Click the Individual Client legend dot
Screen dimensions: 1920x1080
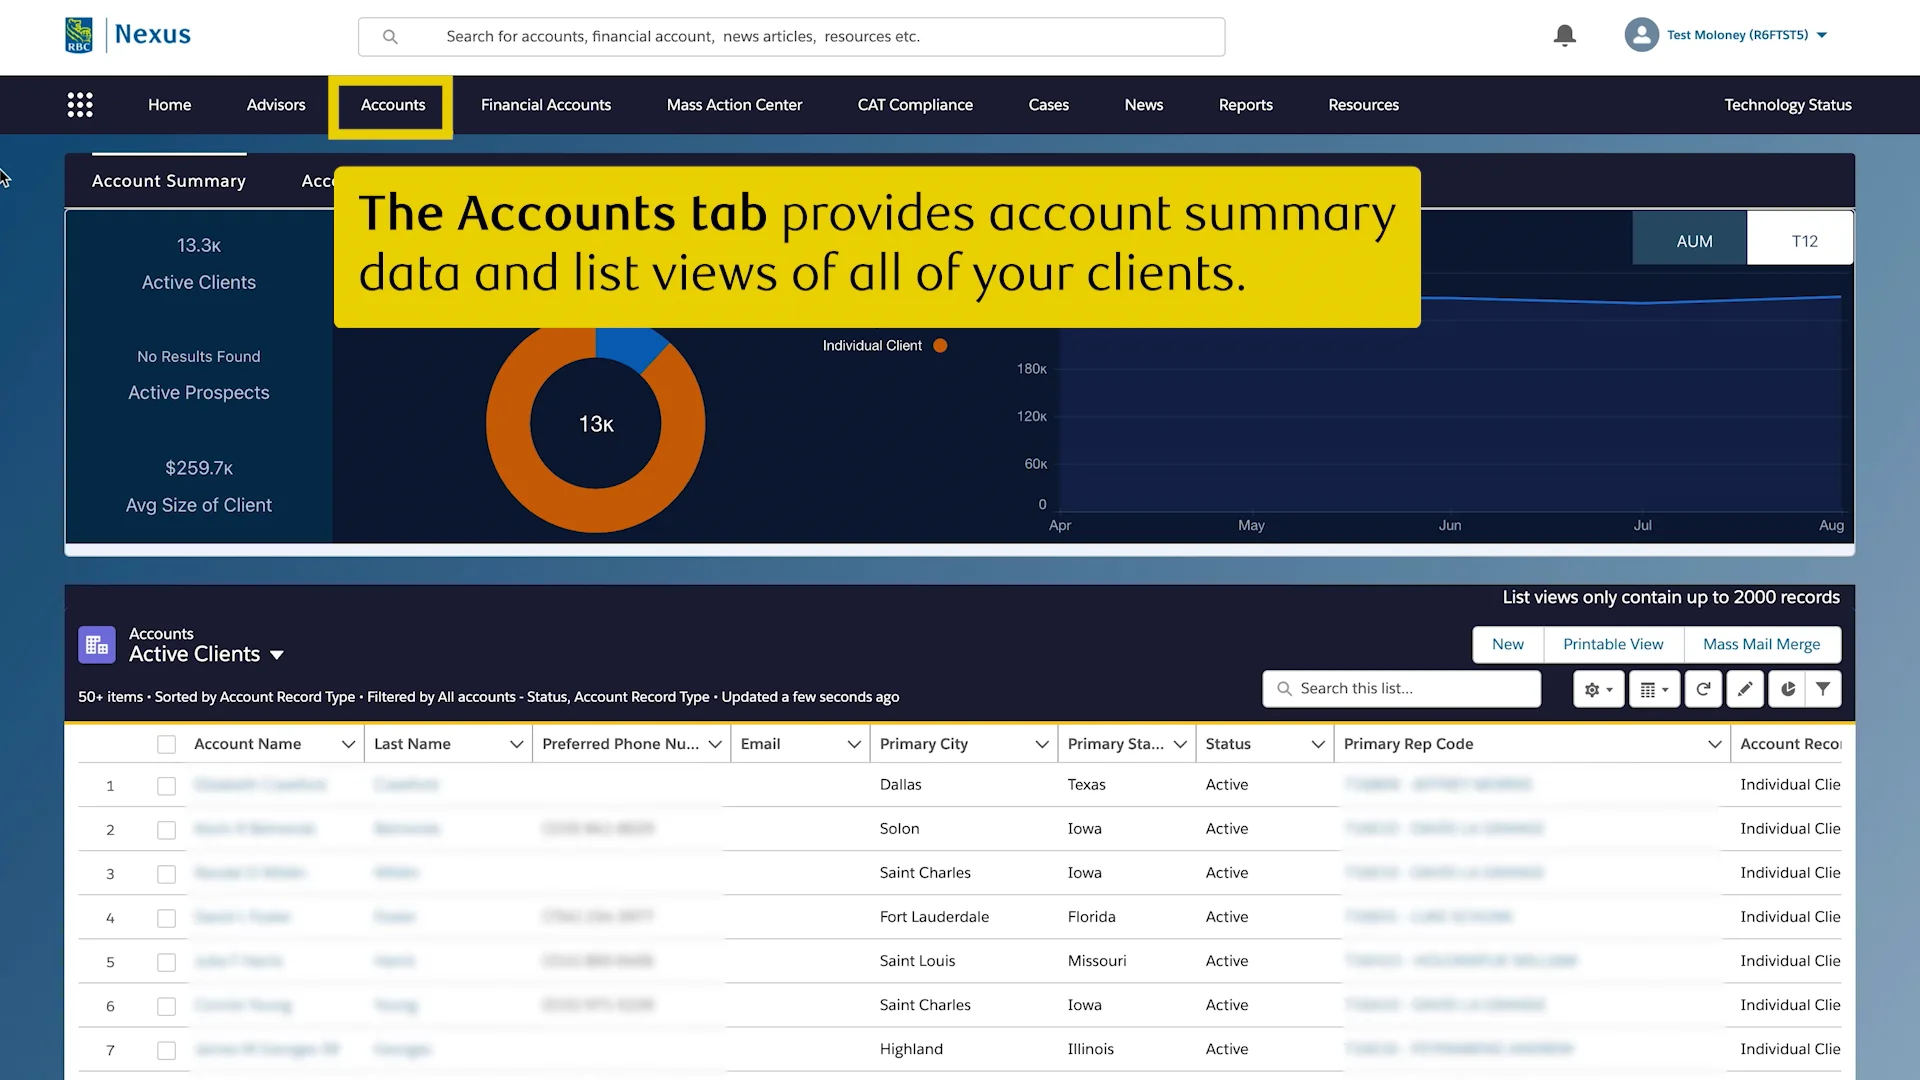(x=940, y=346)
